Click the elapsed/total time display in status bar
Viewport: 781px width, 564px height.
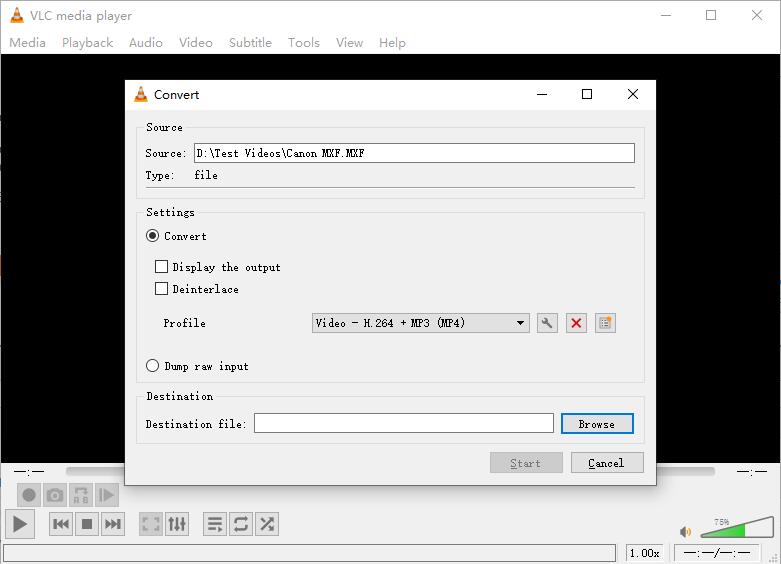(717, 553)
